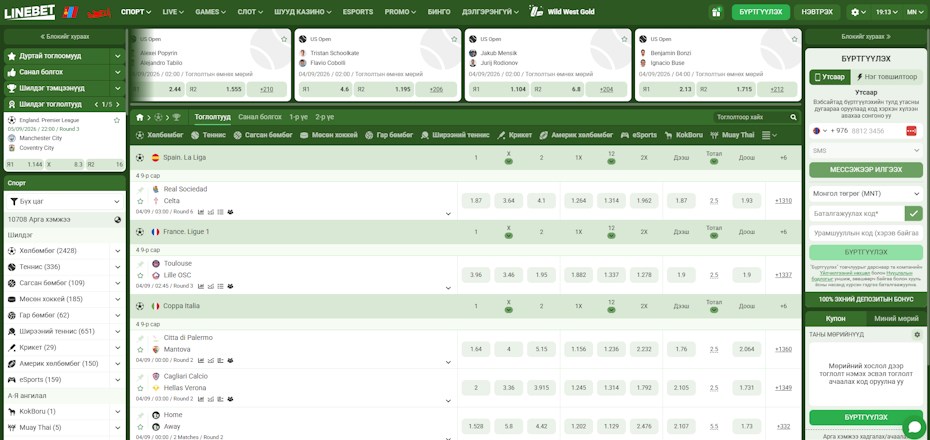Image resolution: width=930 pixels, height=440 pixels.
Task: Confirm code with green checkmark button
Action: pos(913,213)
